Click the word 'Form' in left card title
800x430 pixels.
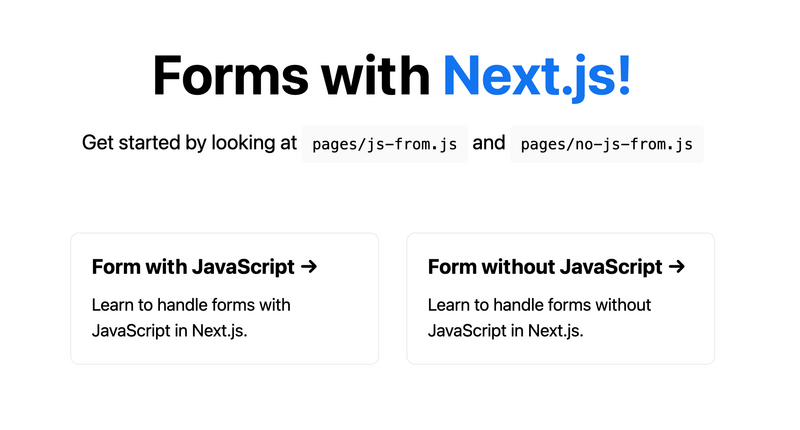[114, 267]
